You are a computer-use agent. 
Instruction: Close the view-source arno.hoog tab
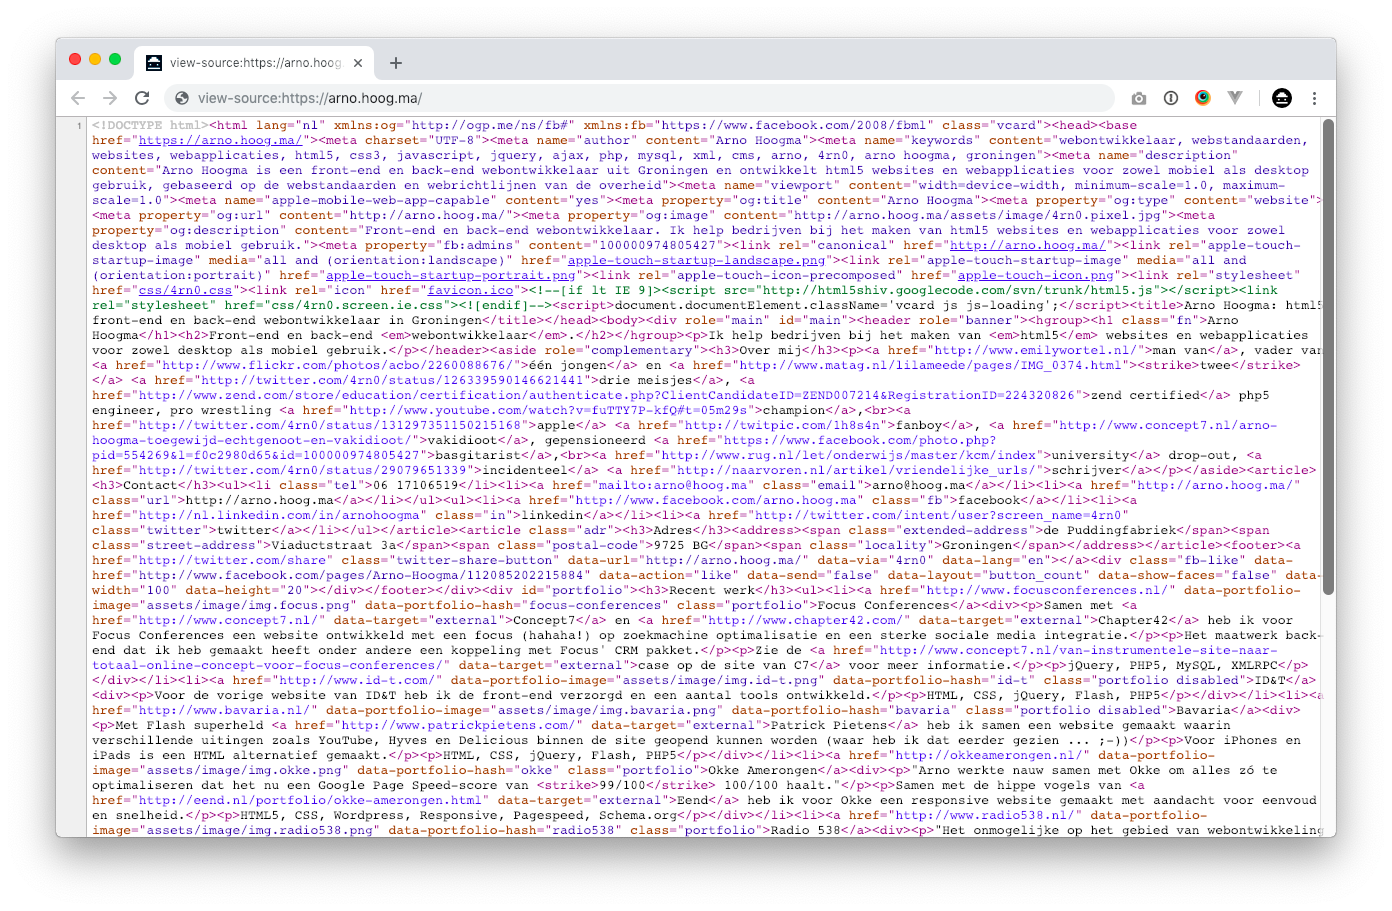pyautogui.click(x=358, y=63)
